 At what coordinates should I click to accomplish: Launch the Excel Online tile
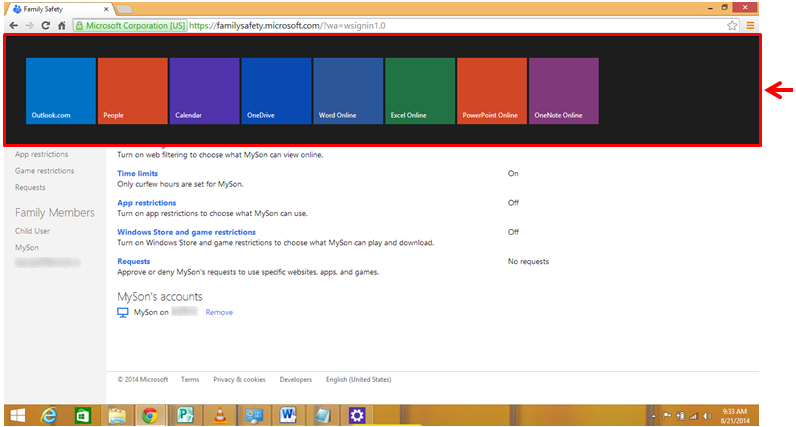(x=420, y=91)
